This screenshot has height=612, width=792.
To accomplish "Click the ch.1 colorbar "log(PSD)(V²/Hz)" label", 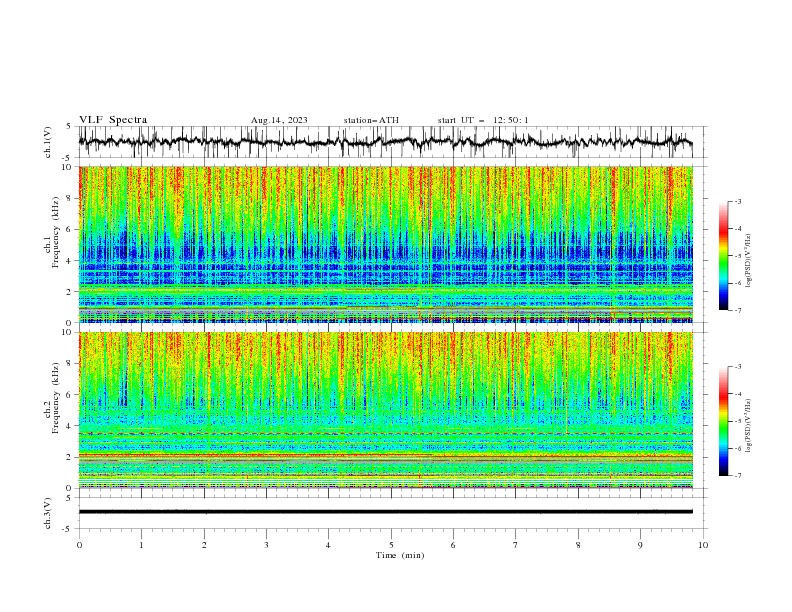I will [749, 261].
